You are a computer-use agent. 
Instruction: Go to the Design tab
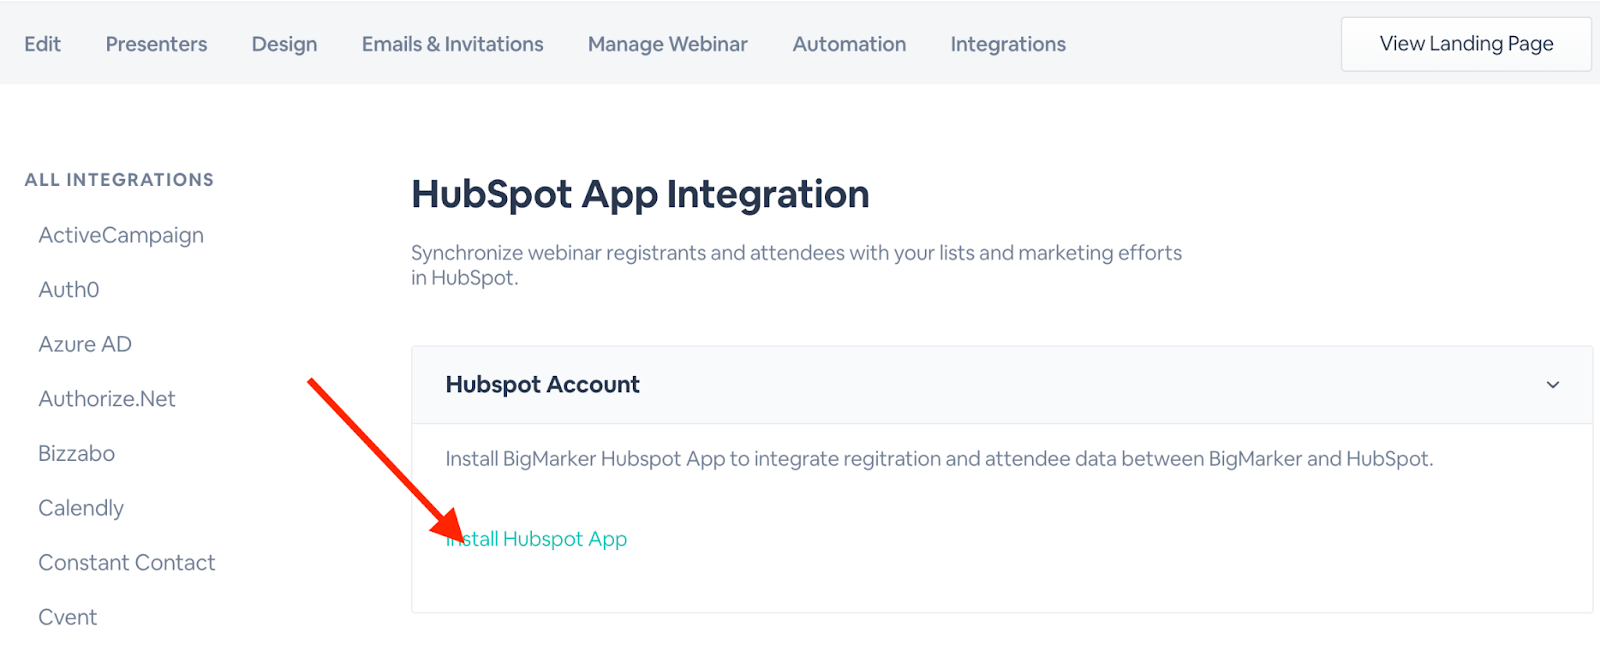click(x=284, y=44)
